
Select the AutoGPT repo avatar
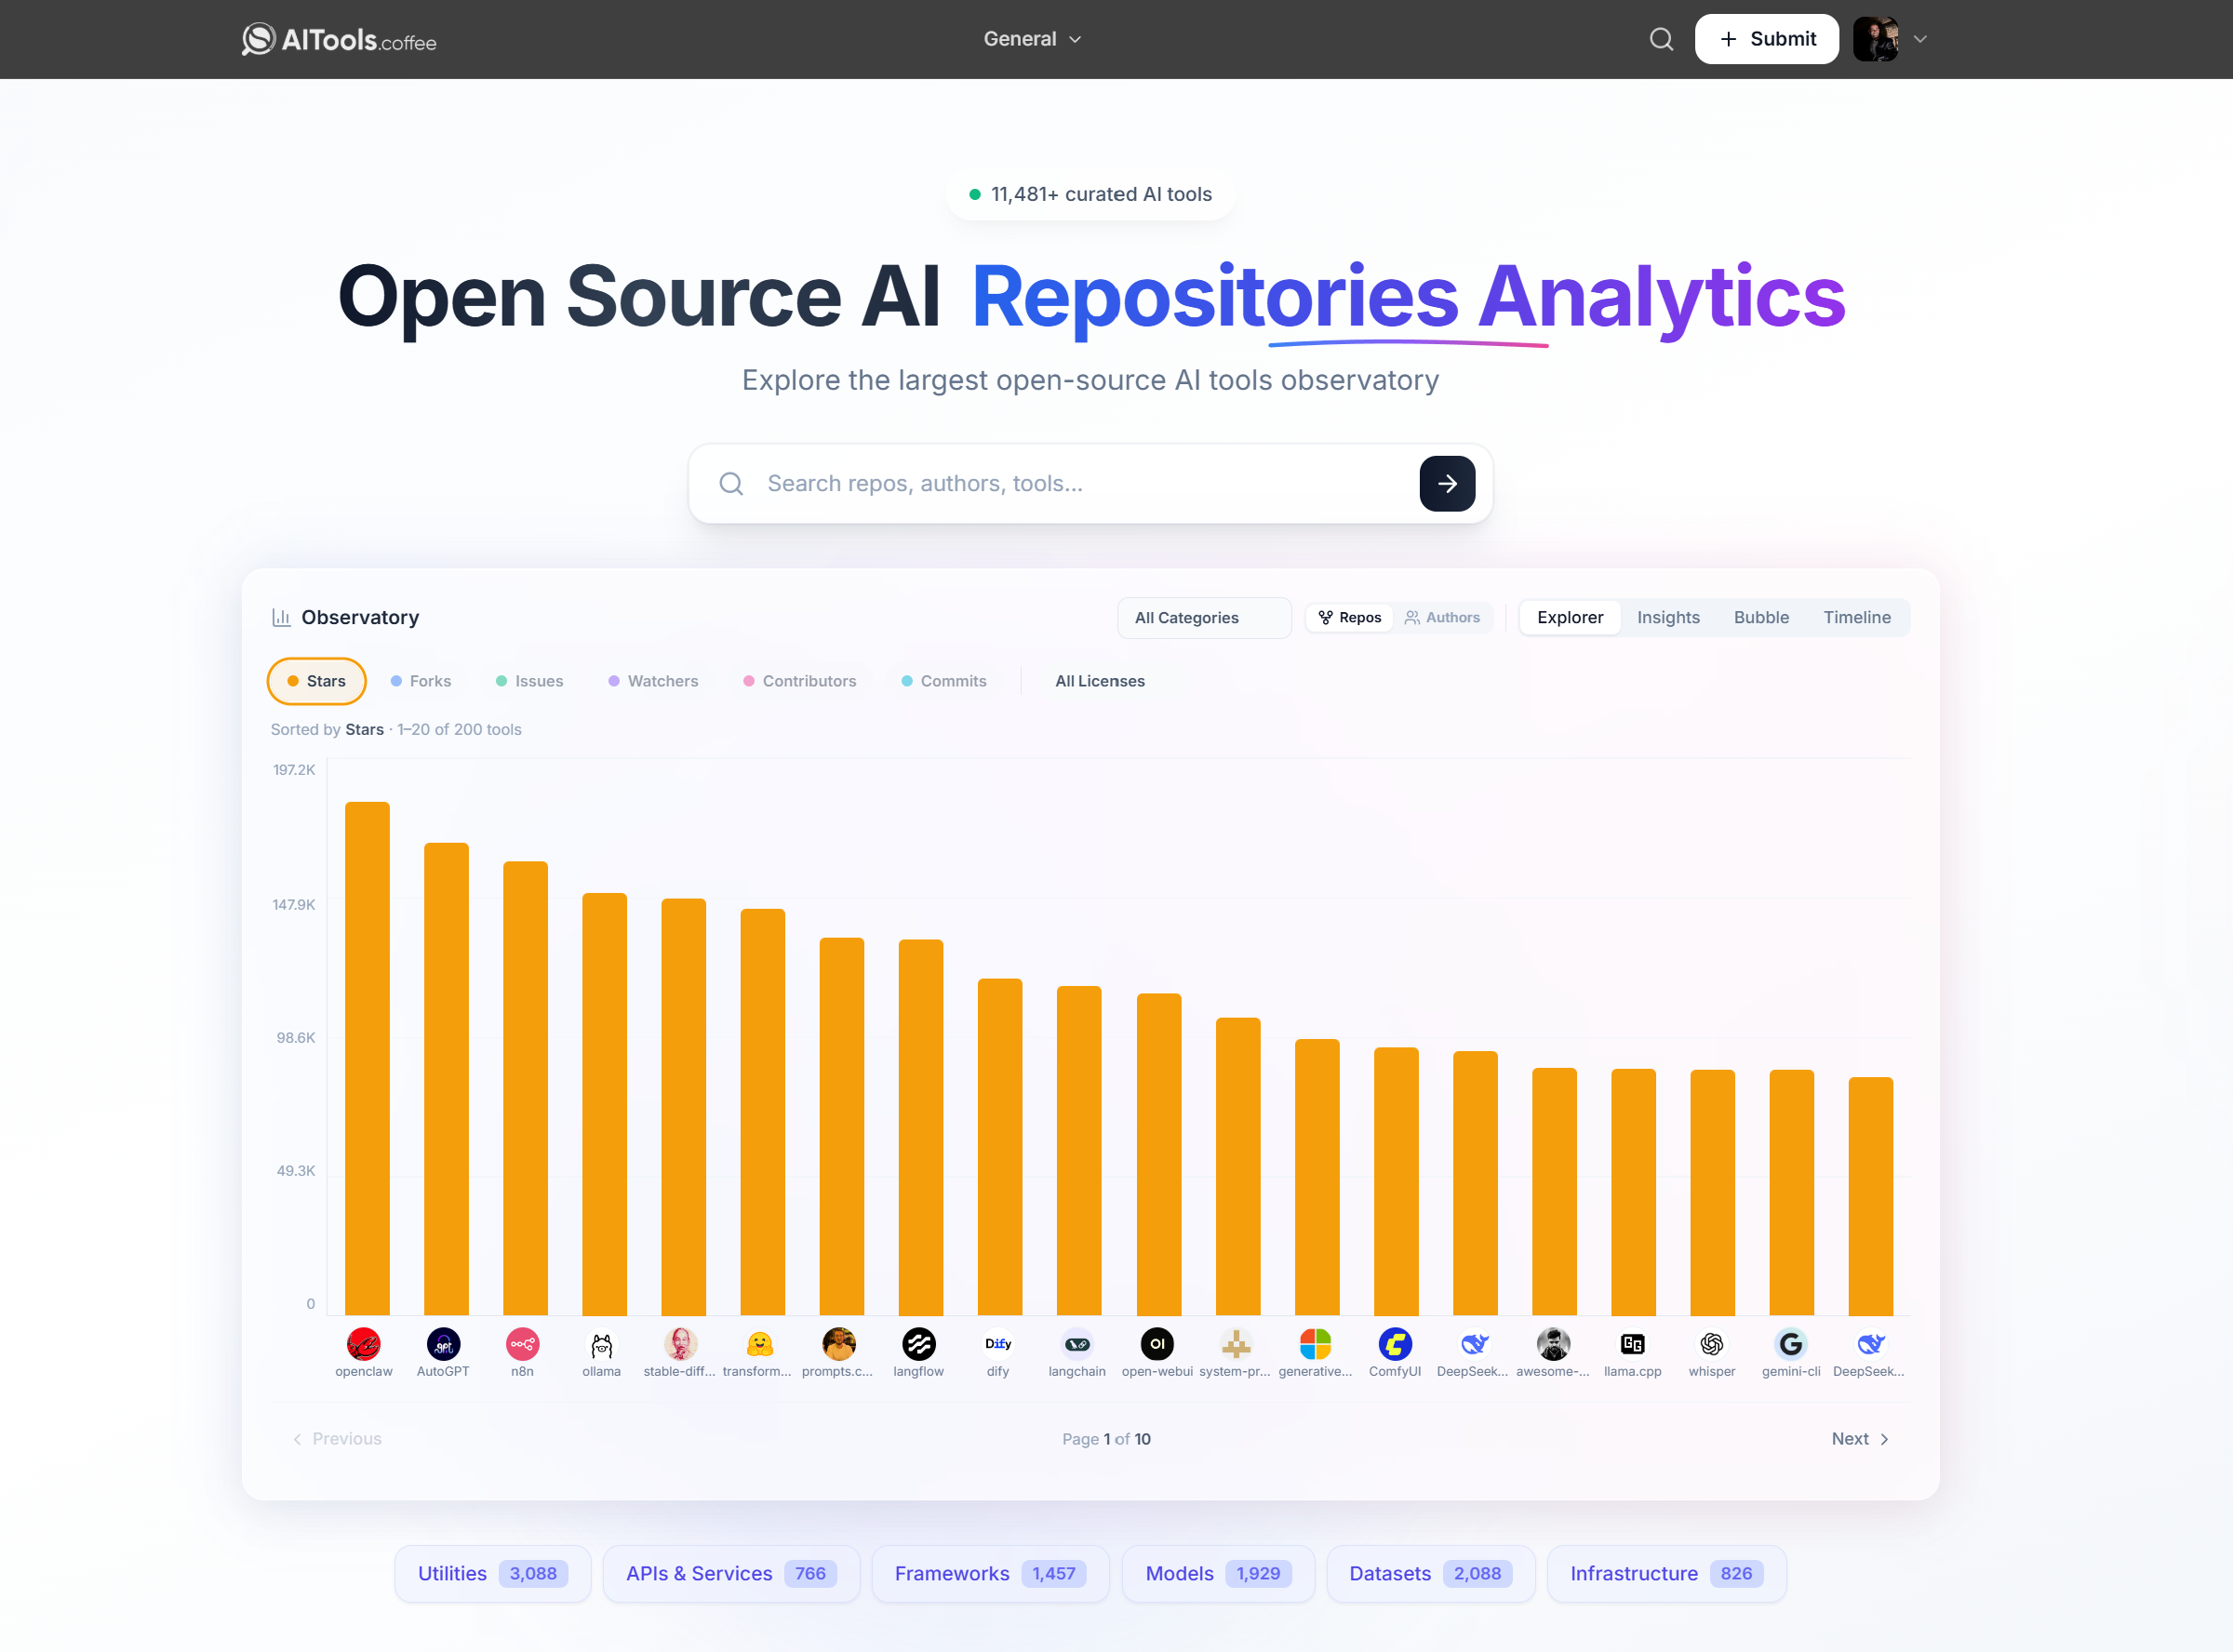click(443, 1343)
